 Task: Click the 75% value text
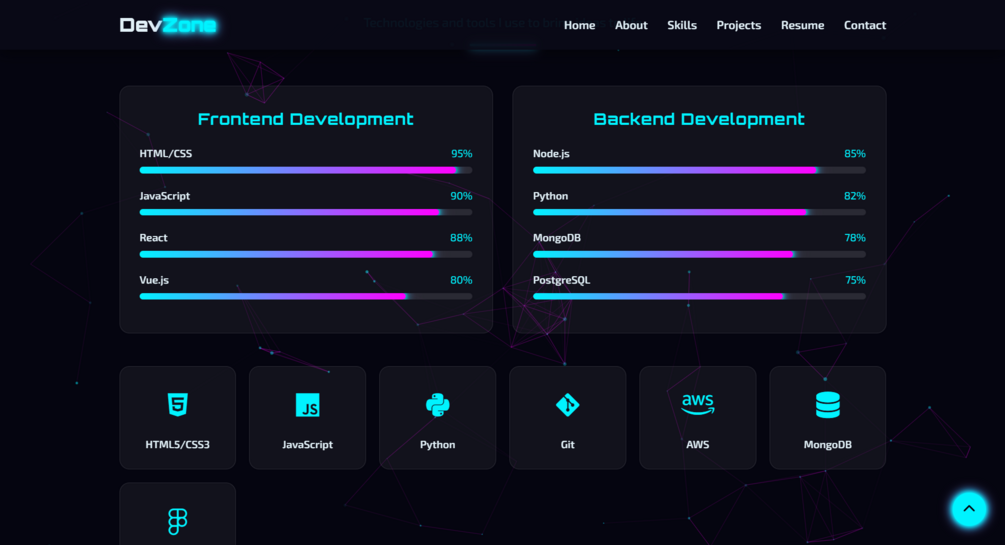856,280
